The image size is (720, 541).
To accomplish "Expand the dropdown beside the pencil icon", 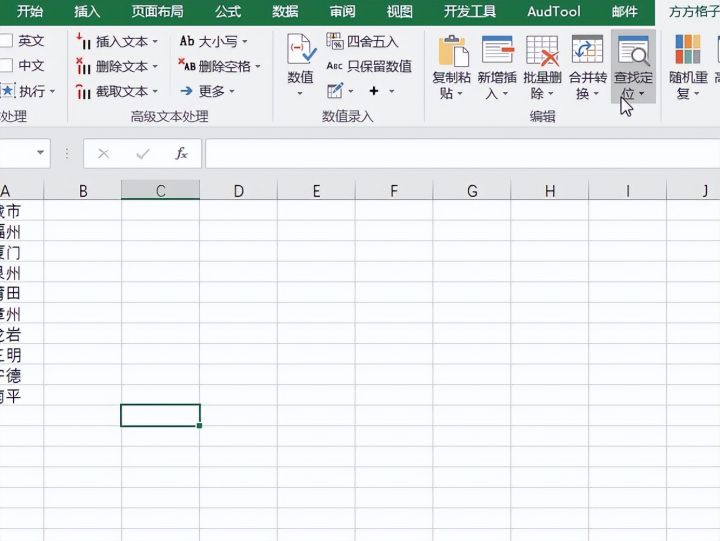I will (351, 91).
